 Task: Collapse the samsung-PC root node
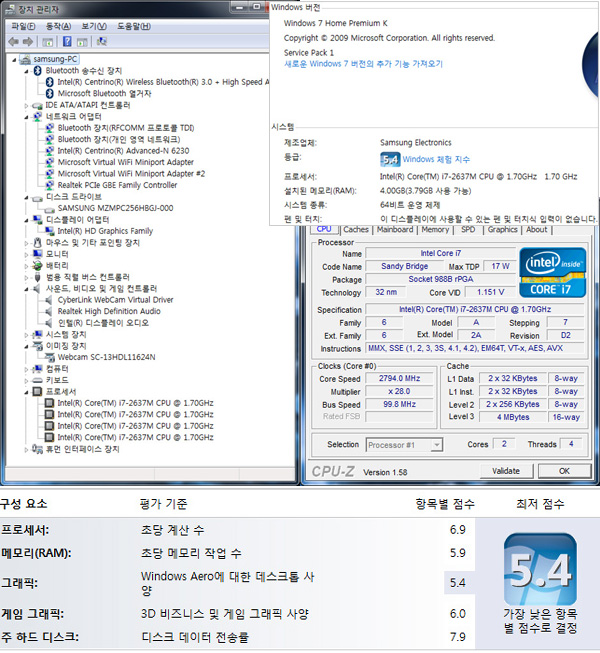14,60
